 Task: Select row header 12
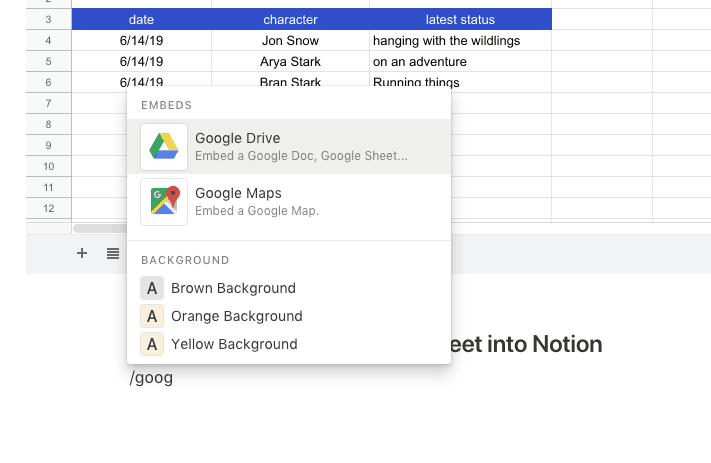(49, 208)
